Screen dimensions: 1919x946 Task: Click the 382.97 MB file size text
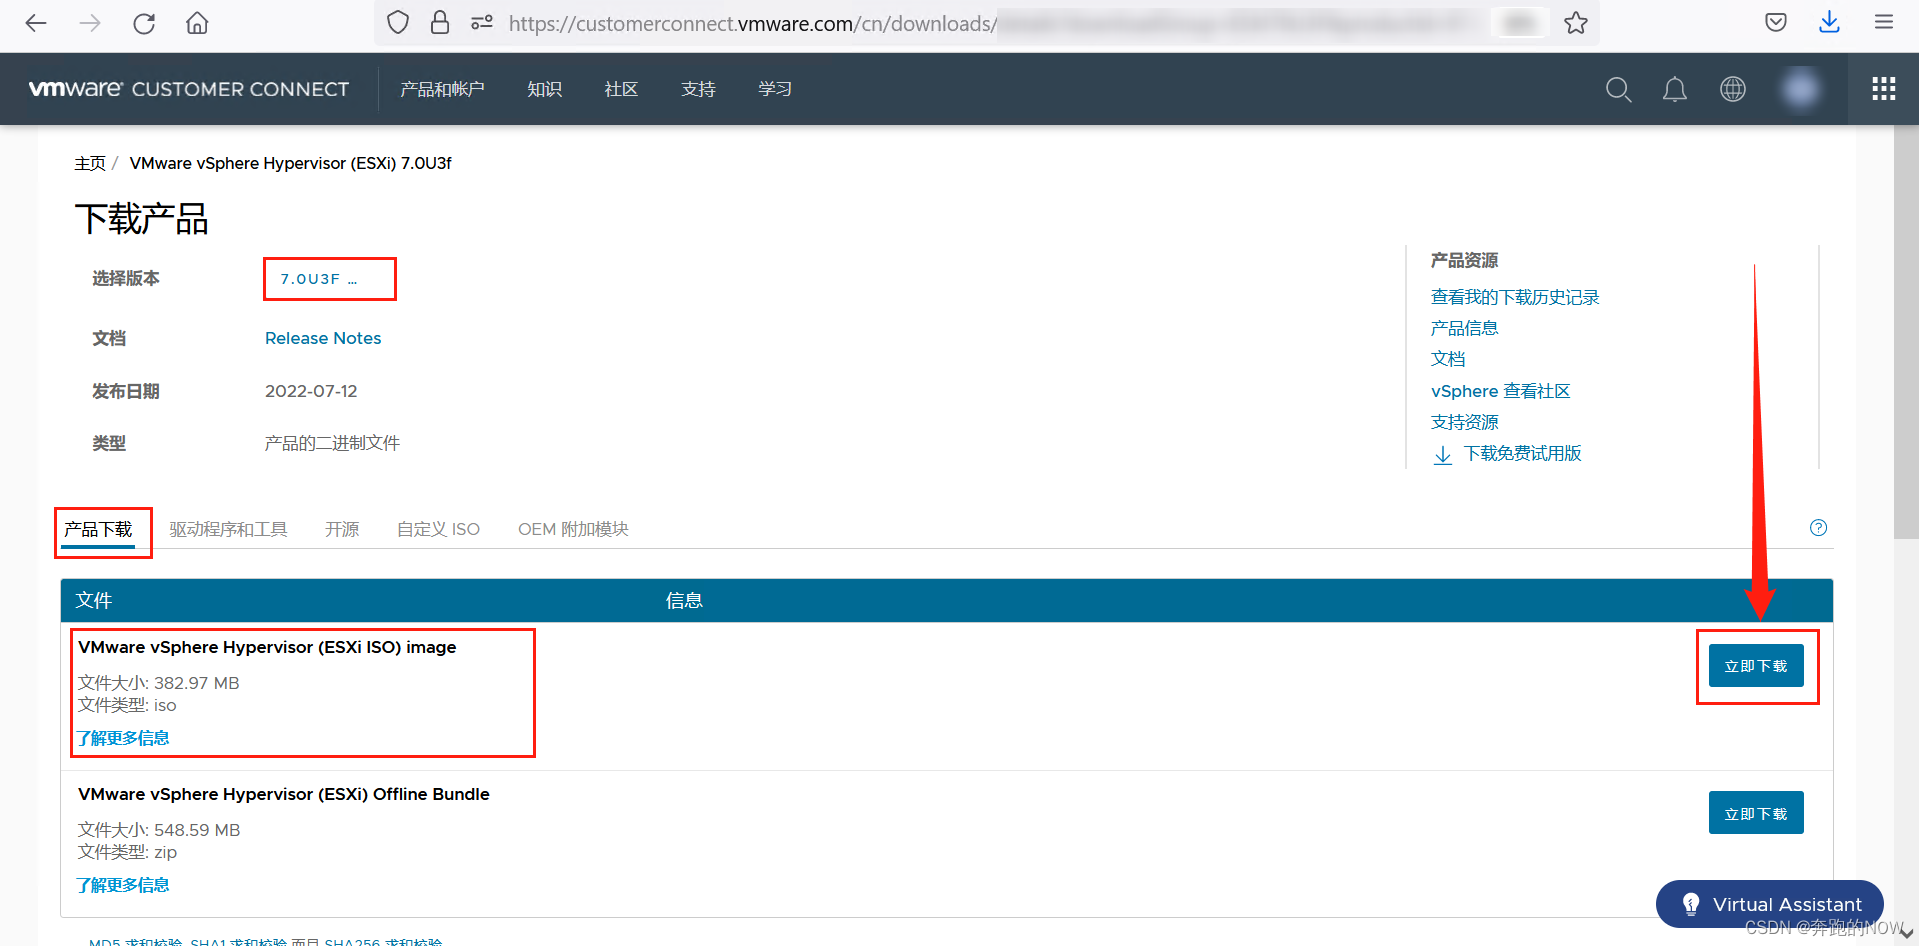197,683
